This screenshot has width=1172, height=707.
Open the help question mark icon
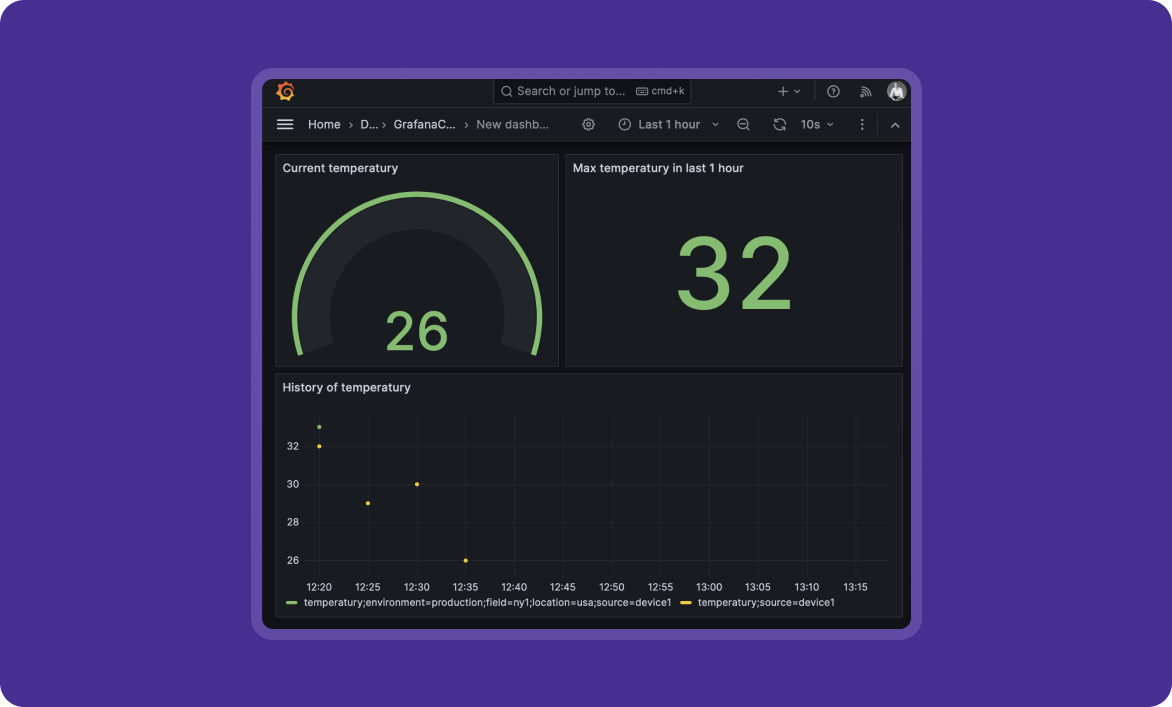click(833, 91)
